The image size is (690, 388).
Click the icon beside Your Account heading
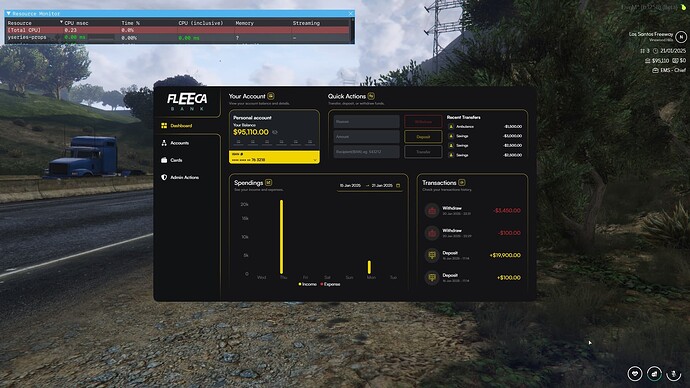(271, 96)
